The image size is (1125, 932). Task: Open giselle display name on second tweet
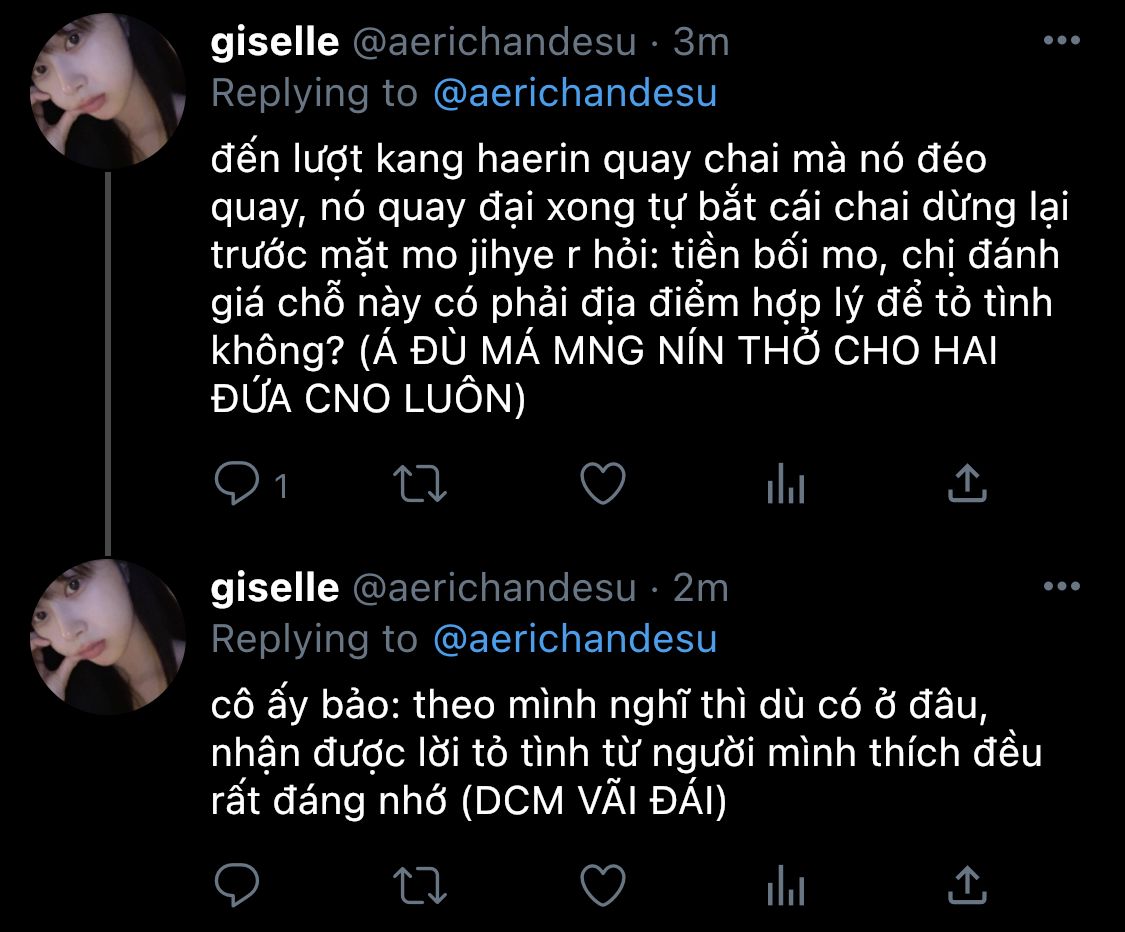click(275, 588)
